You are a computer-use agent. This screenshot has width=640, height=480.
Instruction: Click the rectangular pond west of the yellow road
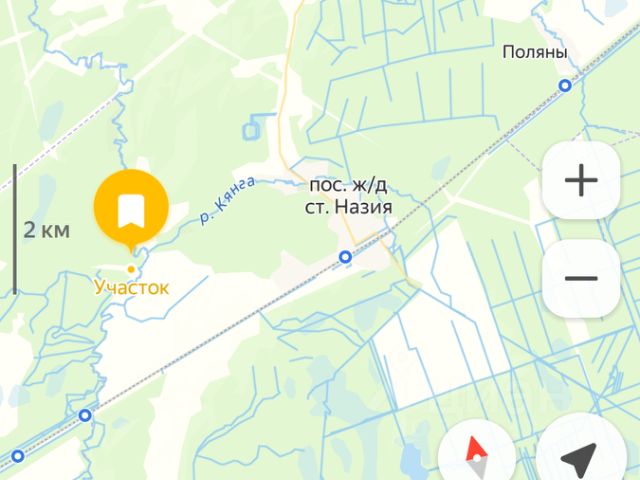251,130
